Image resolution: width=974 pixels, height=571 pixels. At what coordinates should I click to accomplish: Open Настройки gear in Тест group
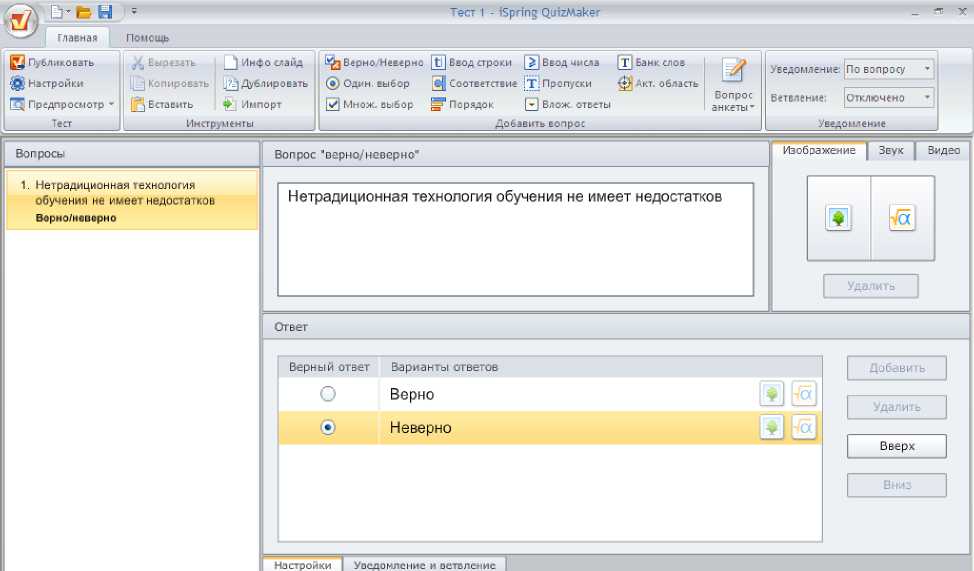[x=17, y=84]
